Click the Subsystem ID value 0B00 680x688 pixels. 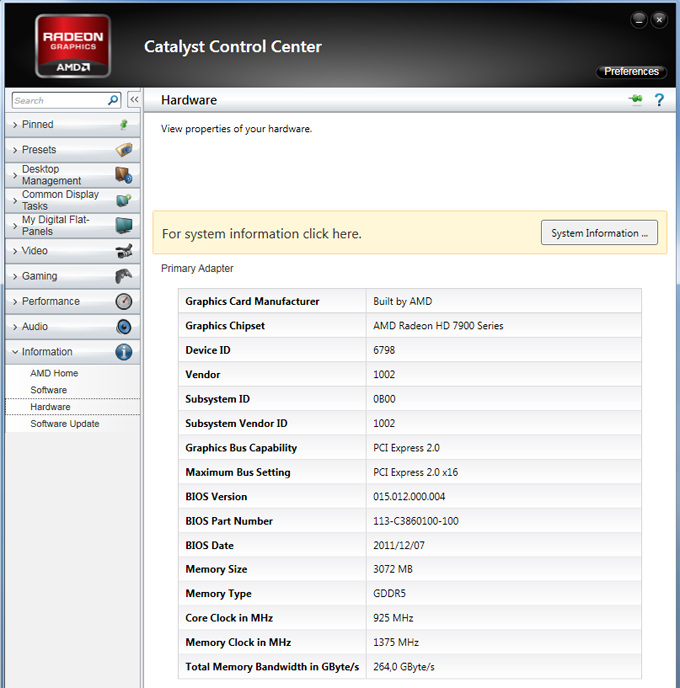click(384, 399)
